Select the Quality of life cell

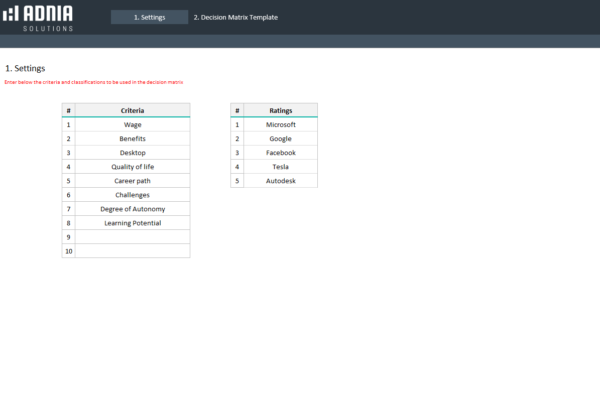click(132, 167)
